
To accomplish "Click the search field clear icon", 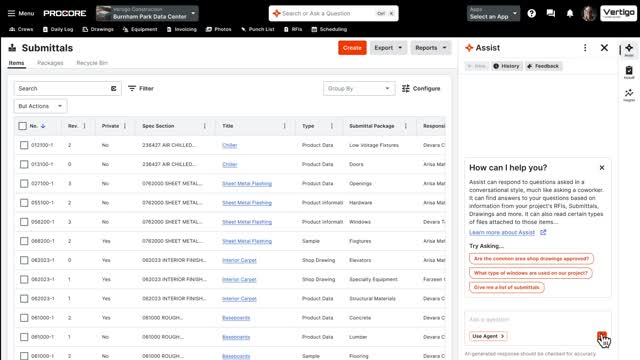I will tap(113, 89).
